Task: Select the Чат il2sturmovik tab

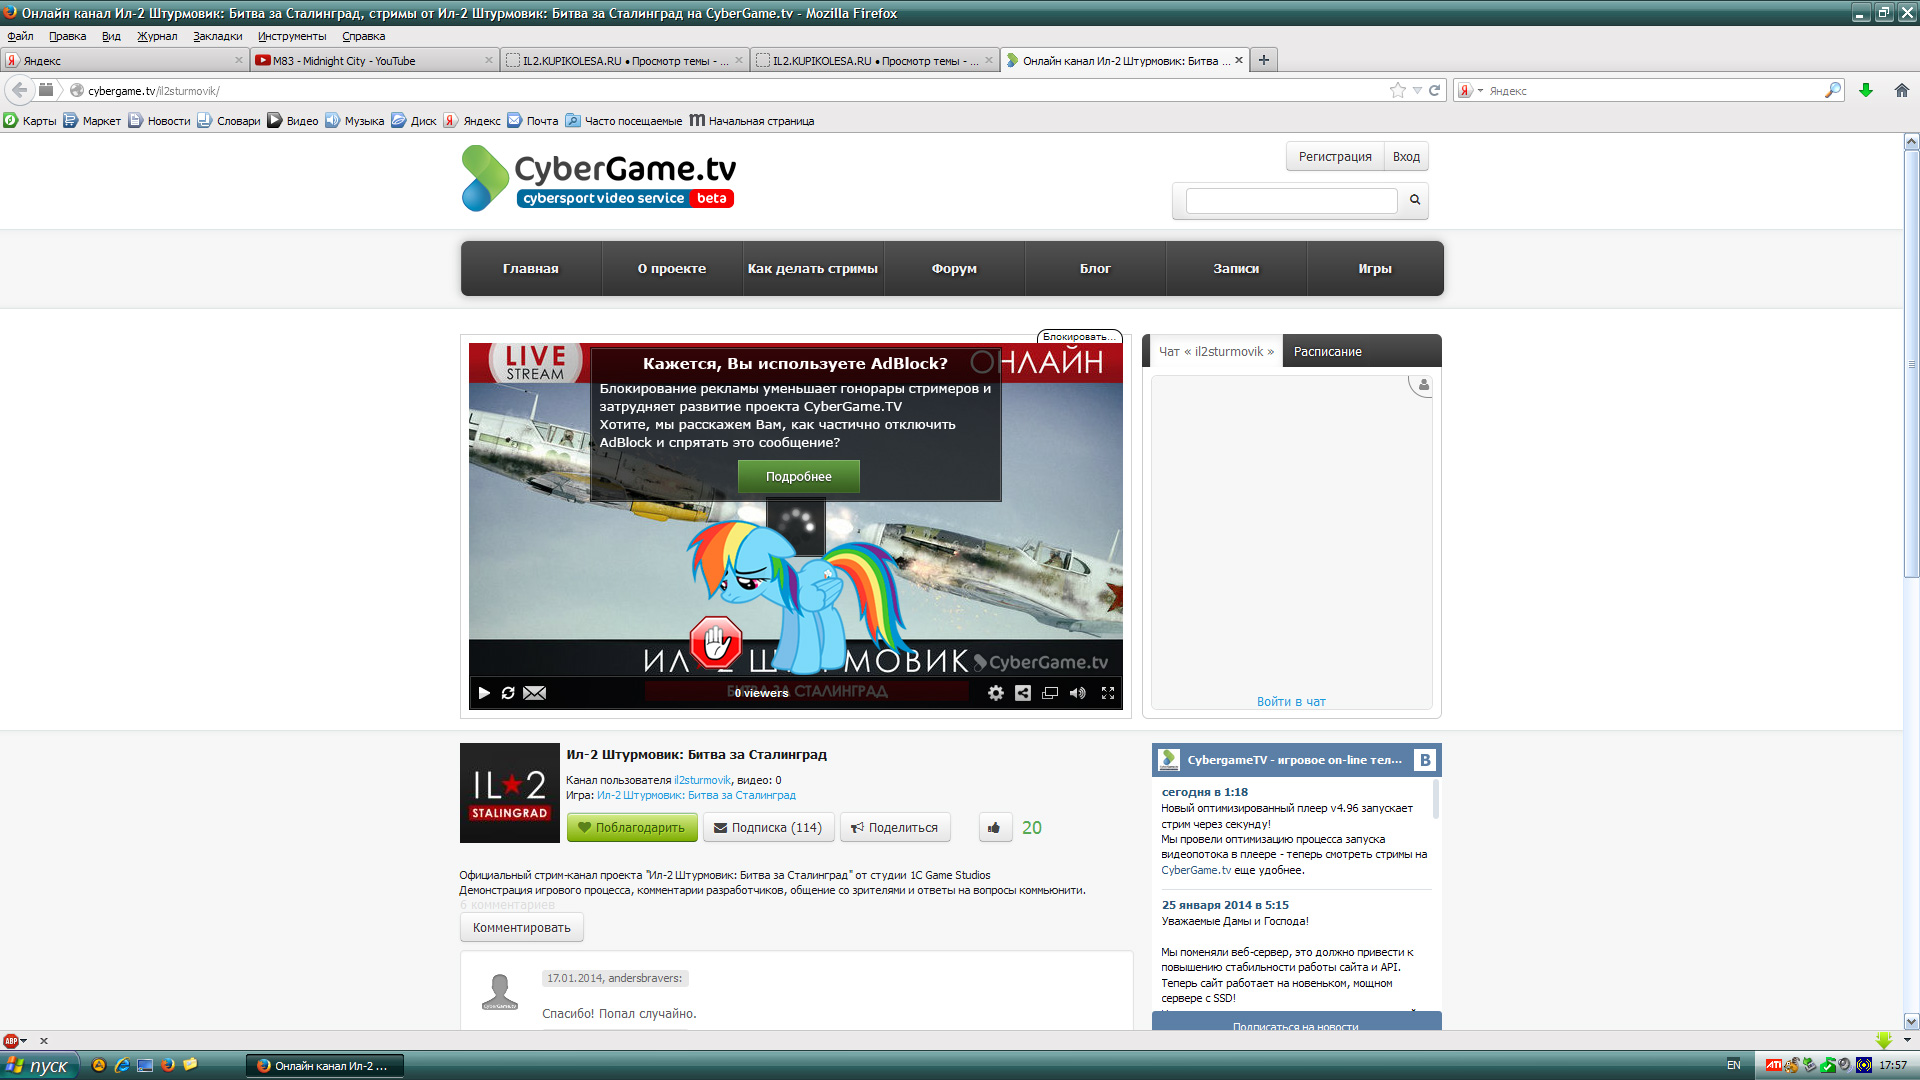Action: [x=1216, y=352]
